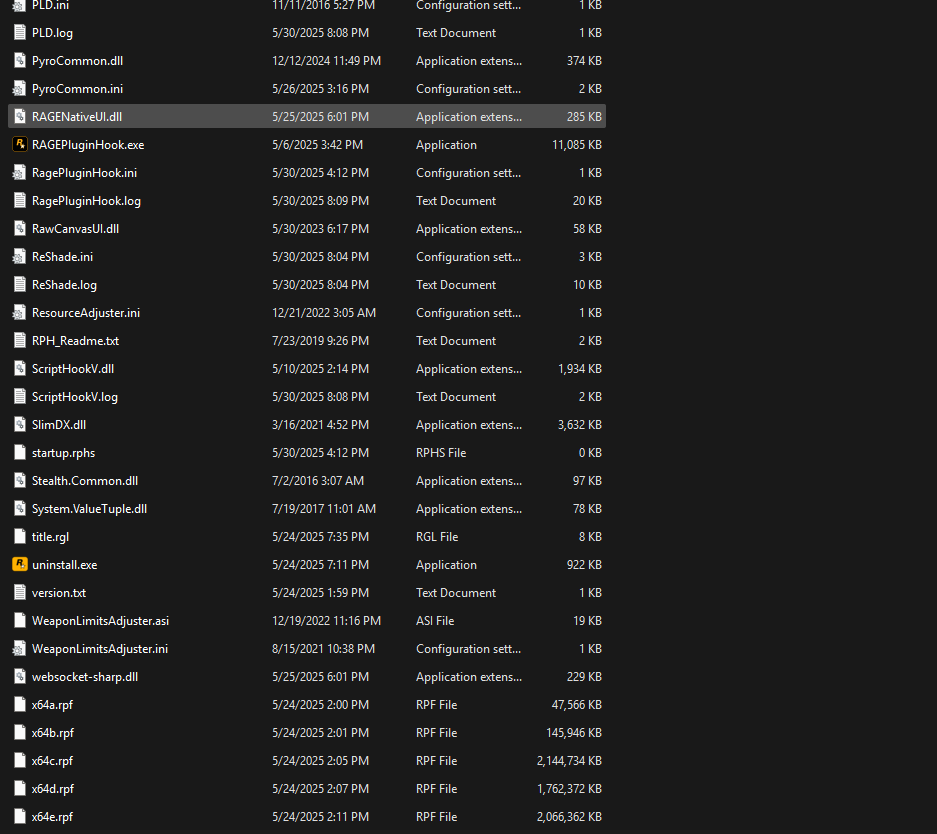This screenshot has height=834, width=937.
Task: Select the file name x64c.rpf
Action: [x=52, y=761]
